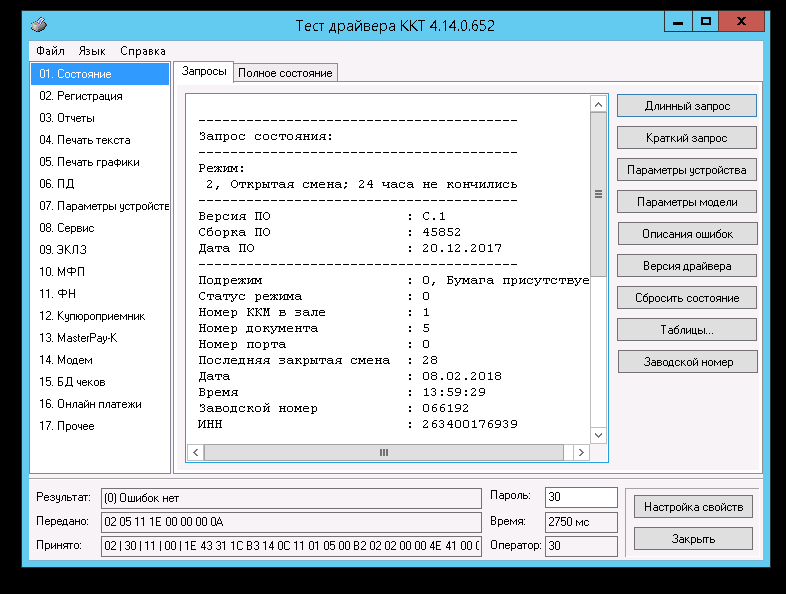Image resolution: width=786 pixels, height=594 pixels.
Task: Switch to the Запросы tab
Action: [204, 72]
